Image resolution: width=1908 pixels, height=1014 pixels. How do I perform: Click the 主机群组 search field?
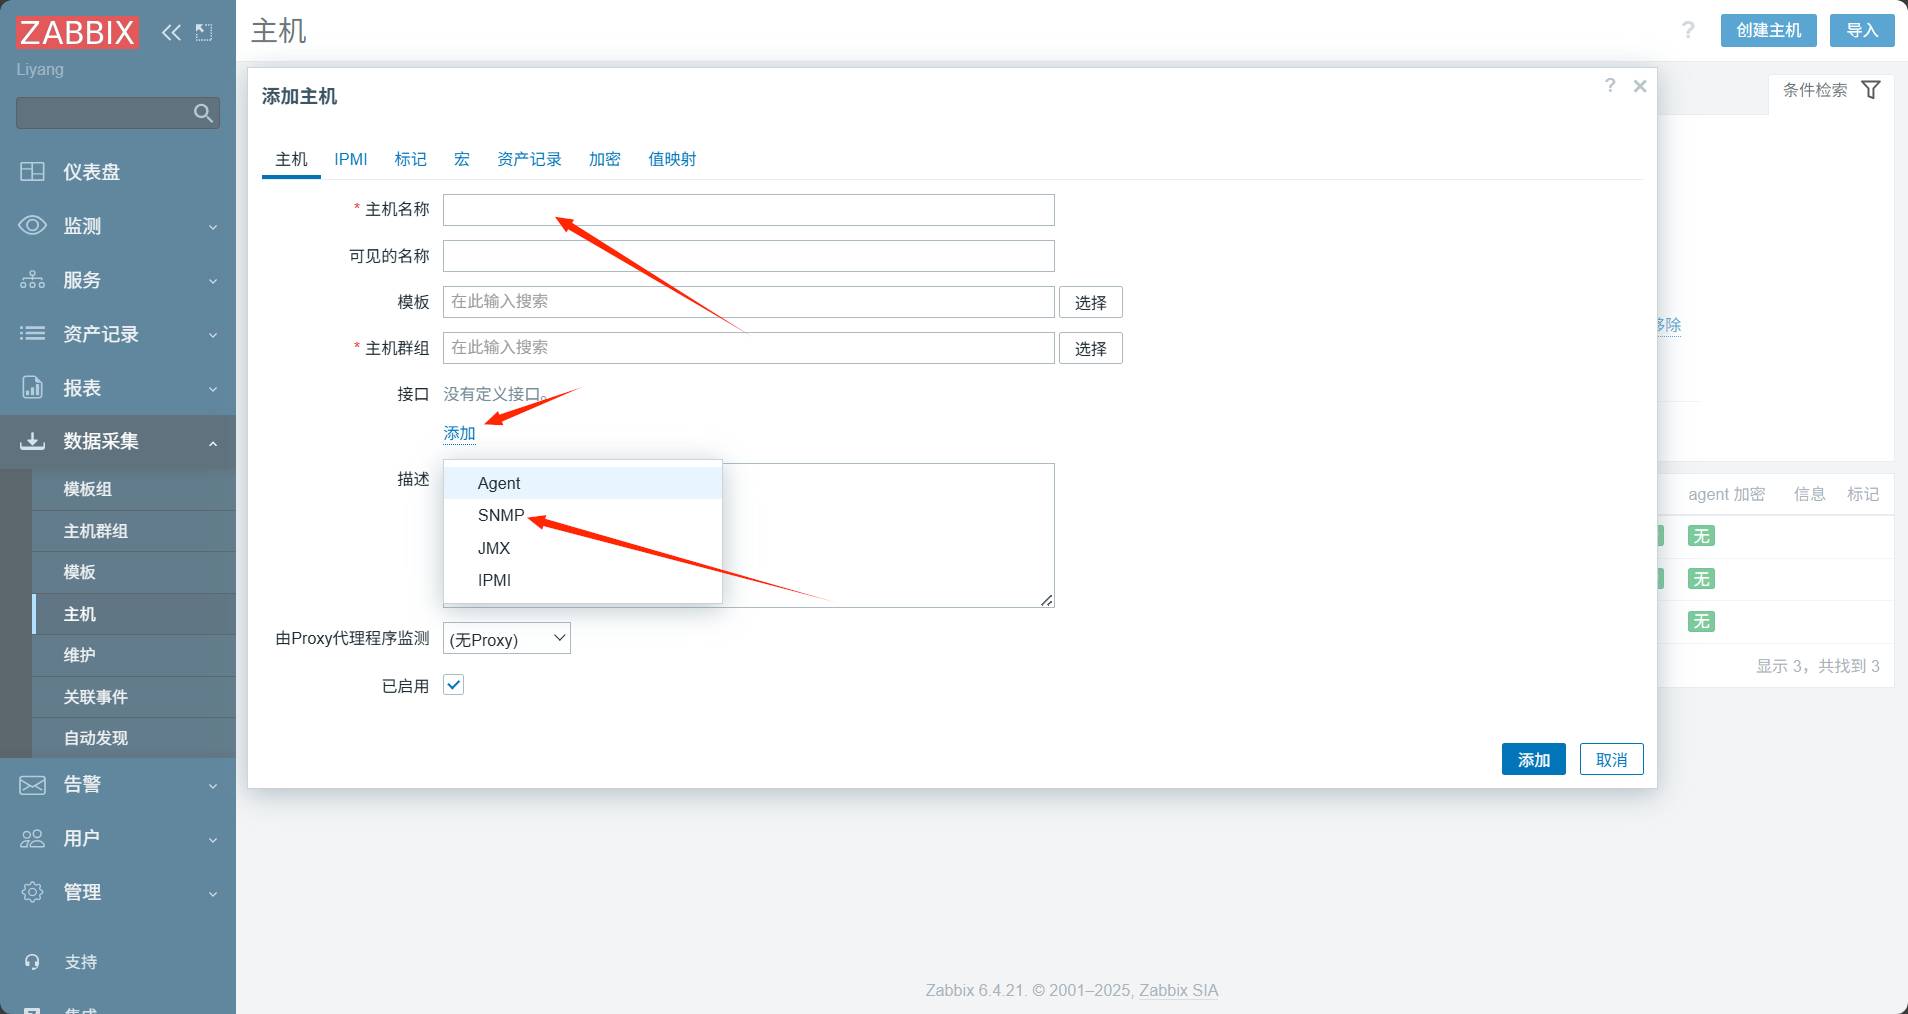(749, 348)
